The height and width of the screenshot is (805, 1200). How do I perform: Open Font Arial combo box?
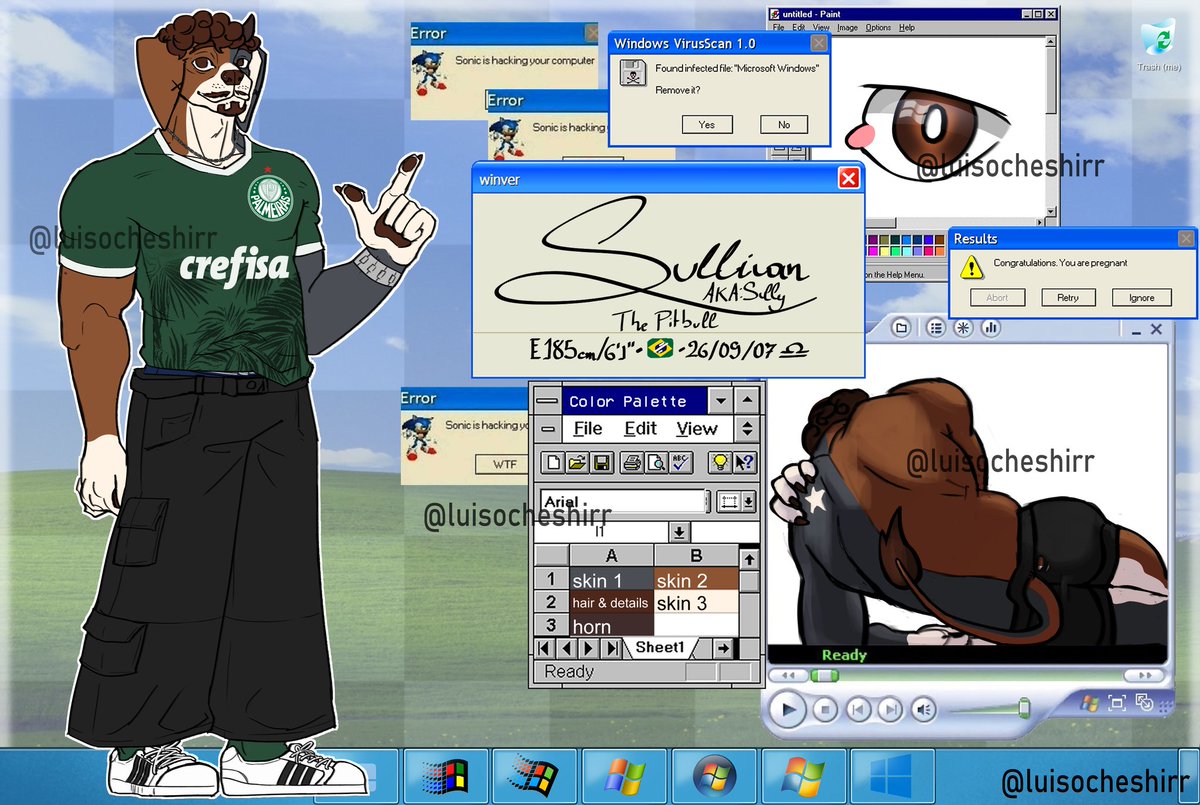623,501
